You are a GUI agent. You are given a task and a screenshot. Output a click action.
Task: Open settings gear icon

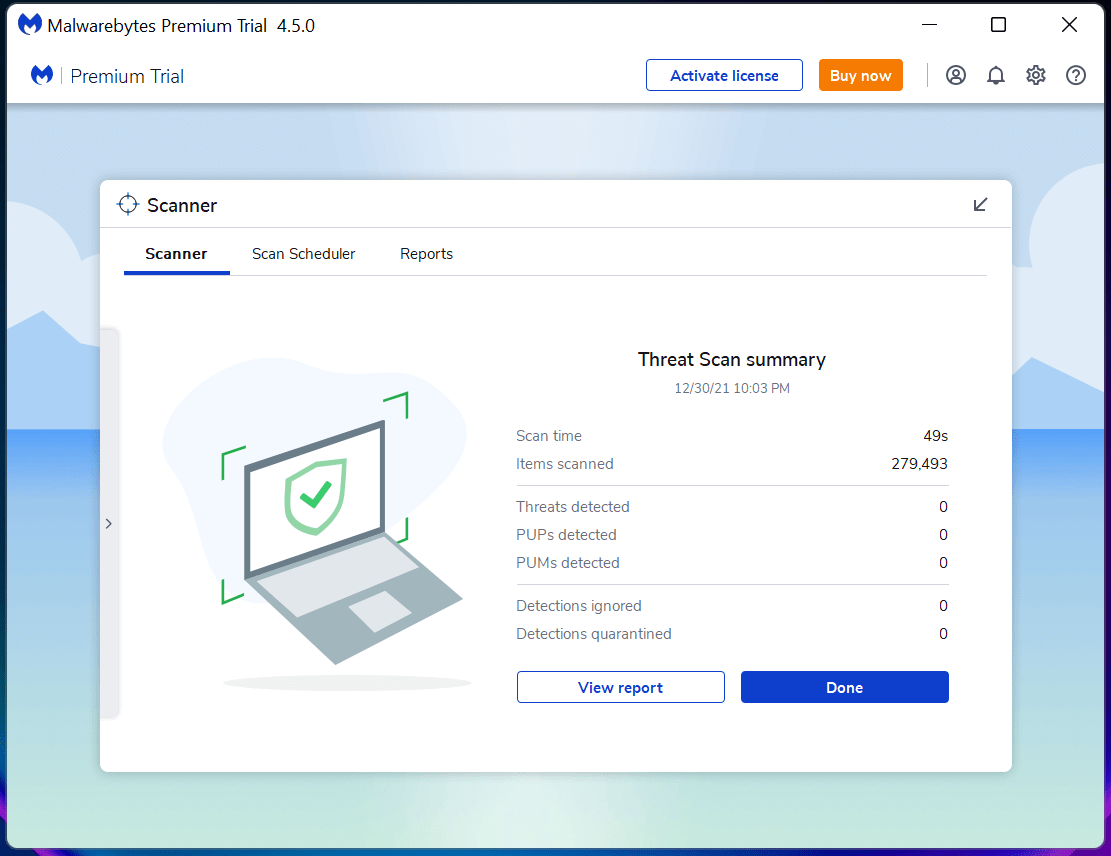point(1036,75)
